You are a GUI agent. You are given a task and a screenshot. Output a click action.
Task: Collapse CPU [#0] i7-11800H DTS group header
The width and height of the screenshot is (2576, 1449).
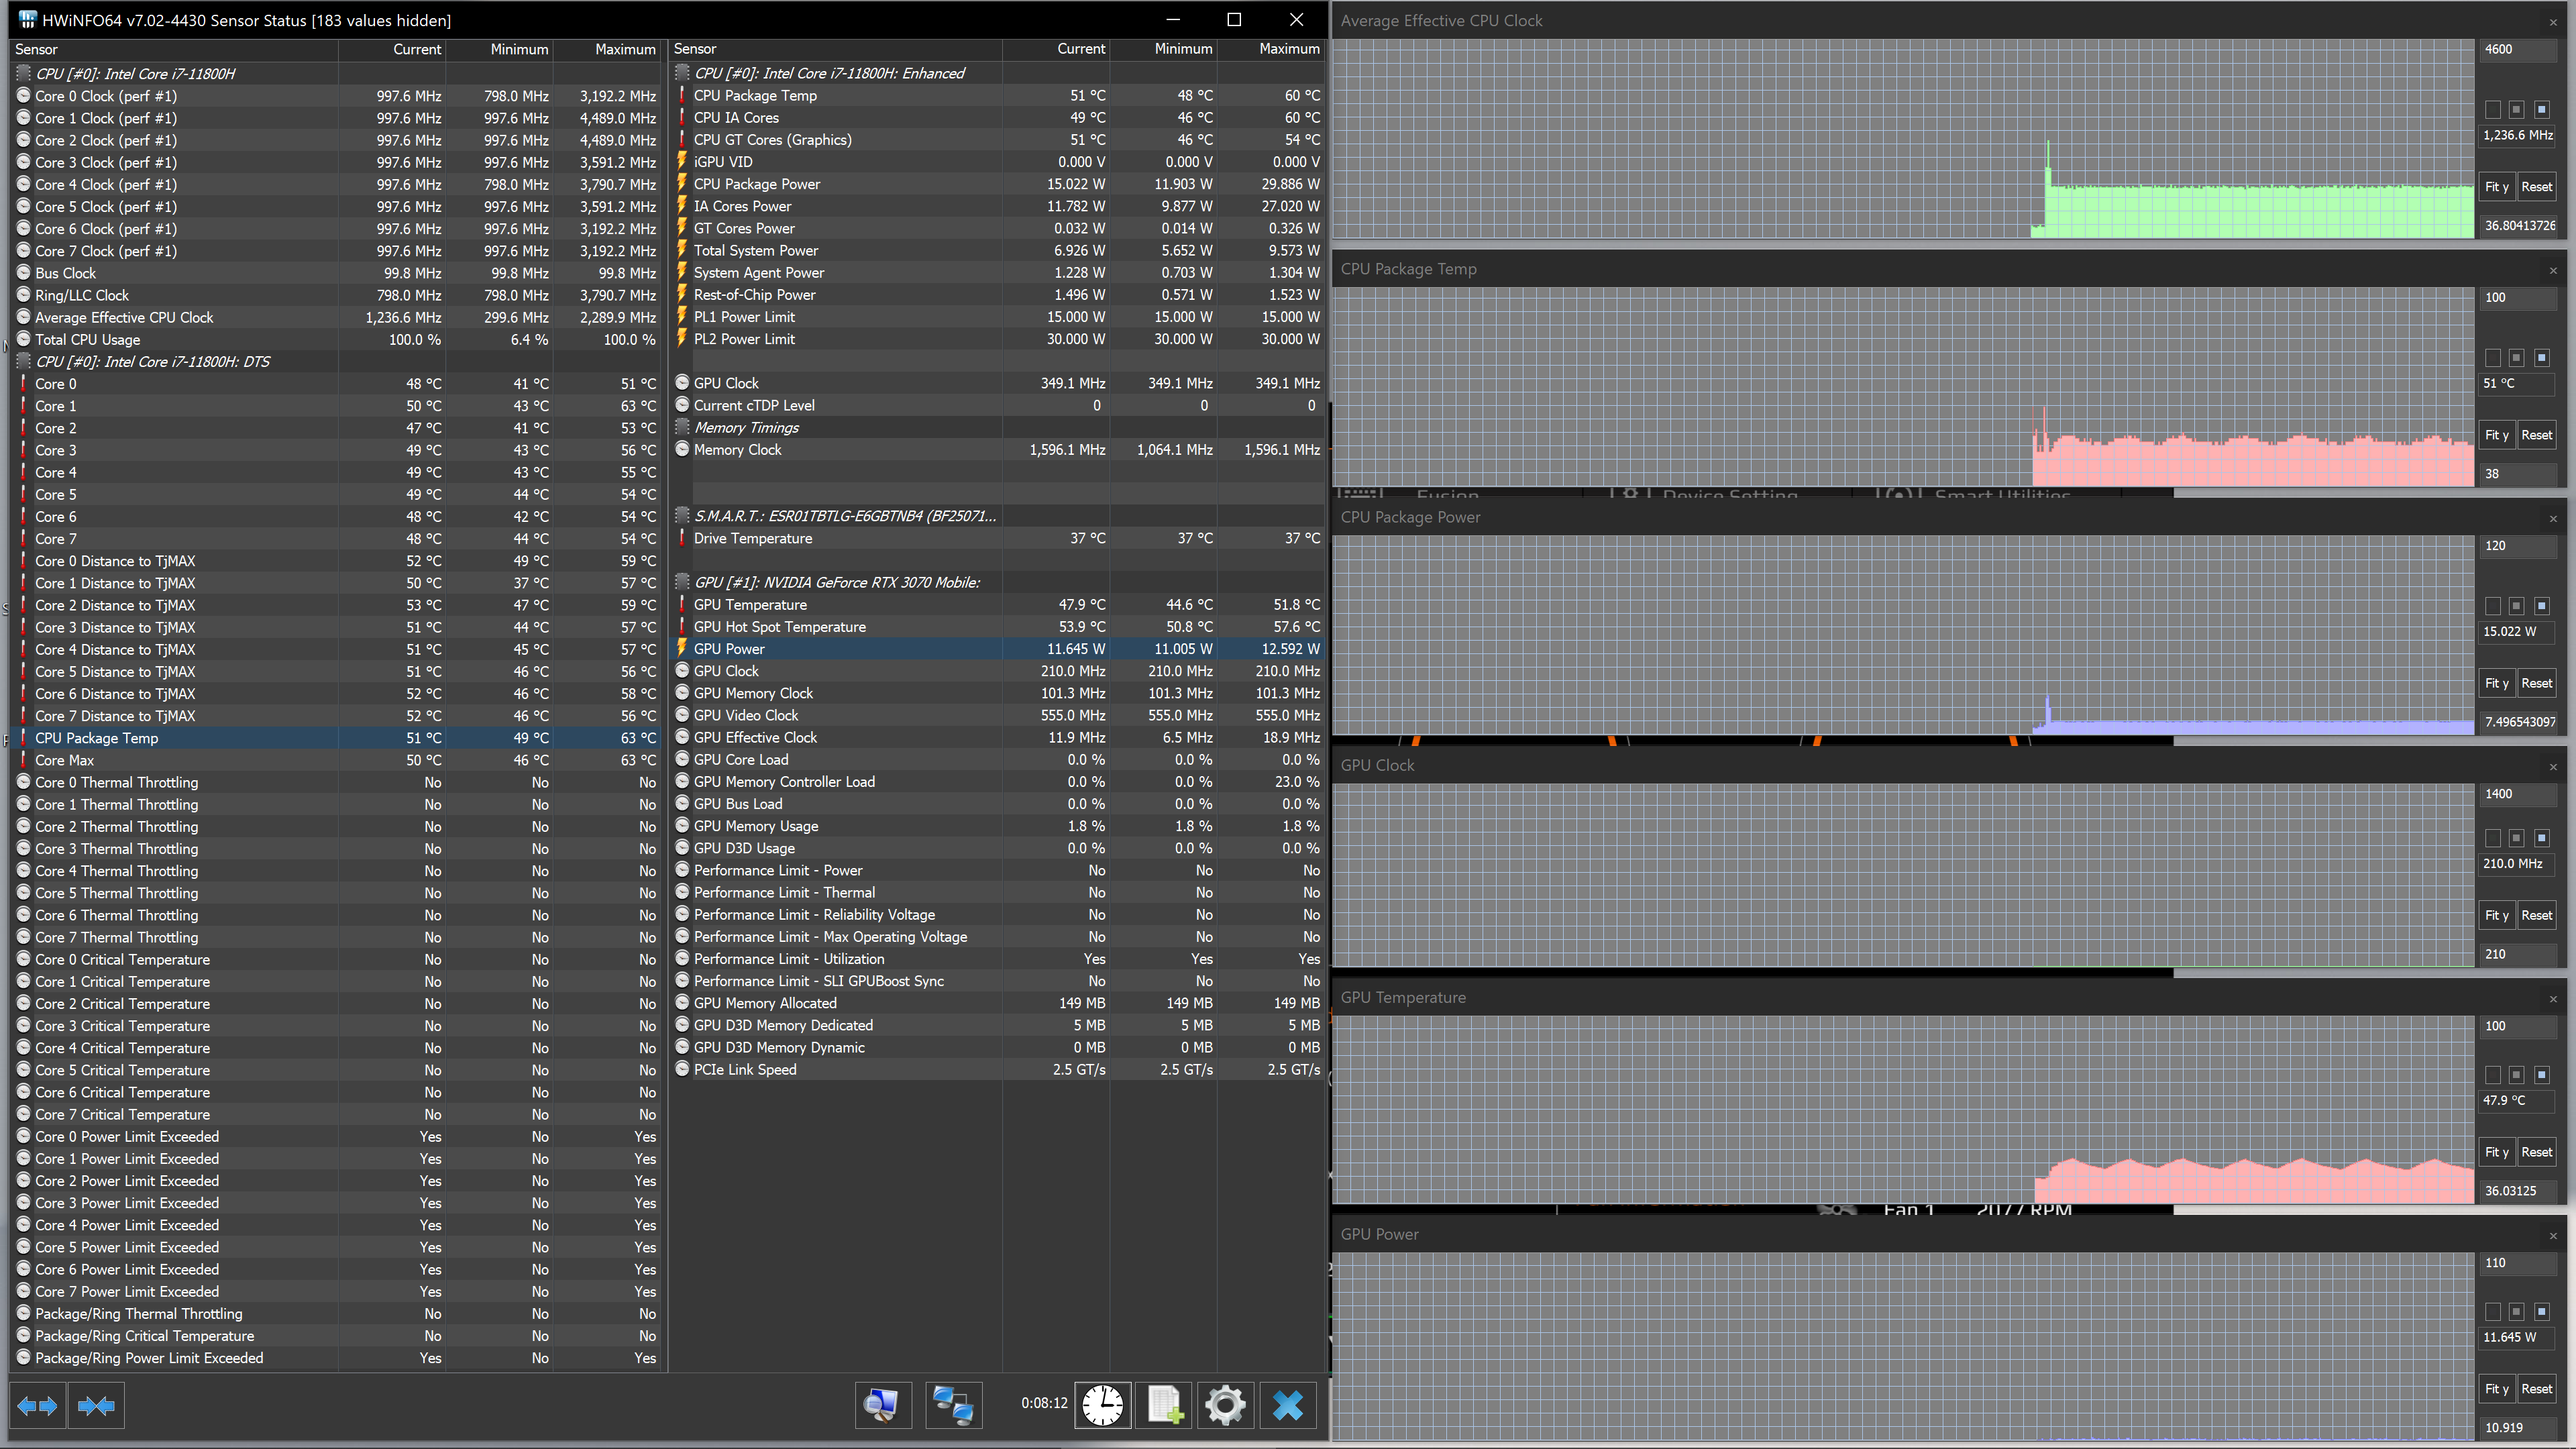pyautogui.click(x=152, y=362)
